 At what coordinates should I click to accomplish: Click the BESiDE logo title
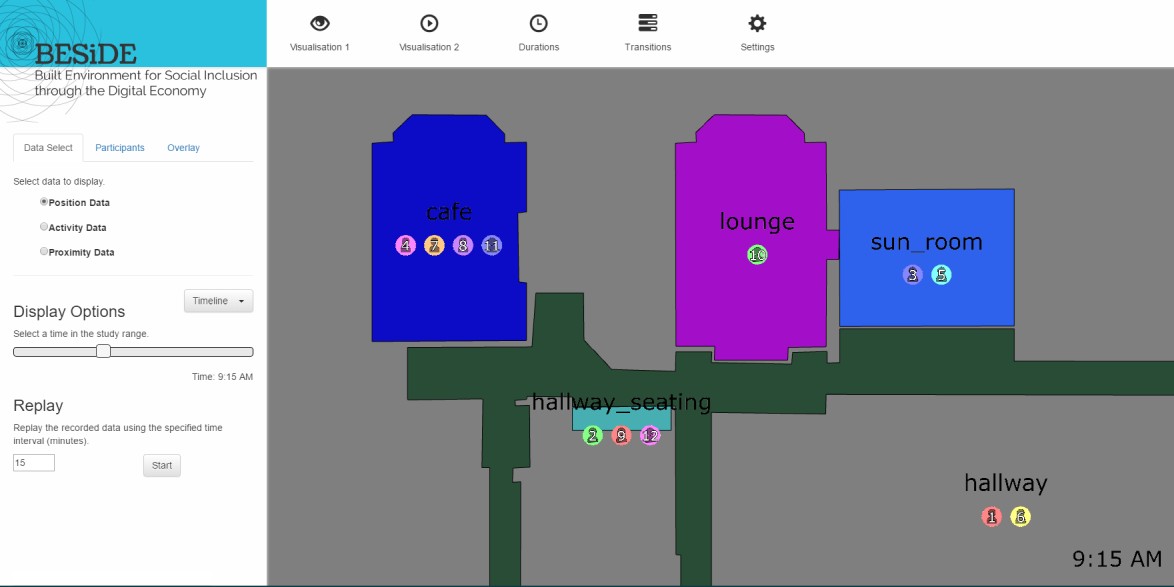coord(85,54)
